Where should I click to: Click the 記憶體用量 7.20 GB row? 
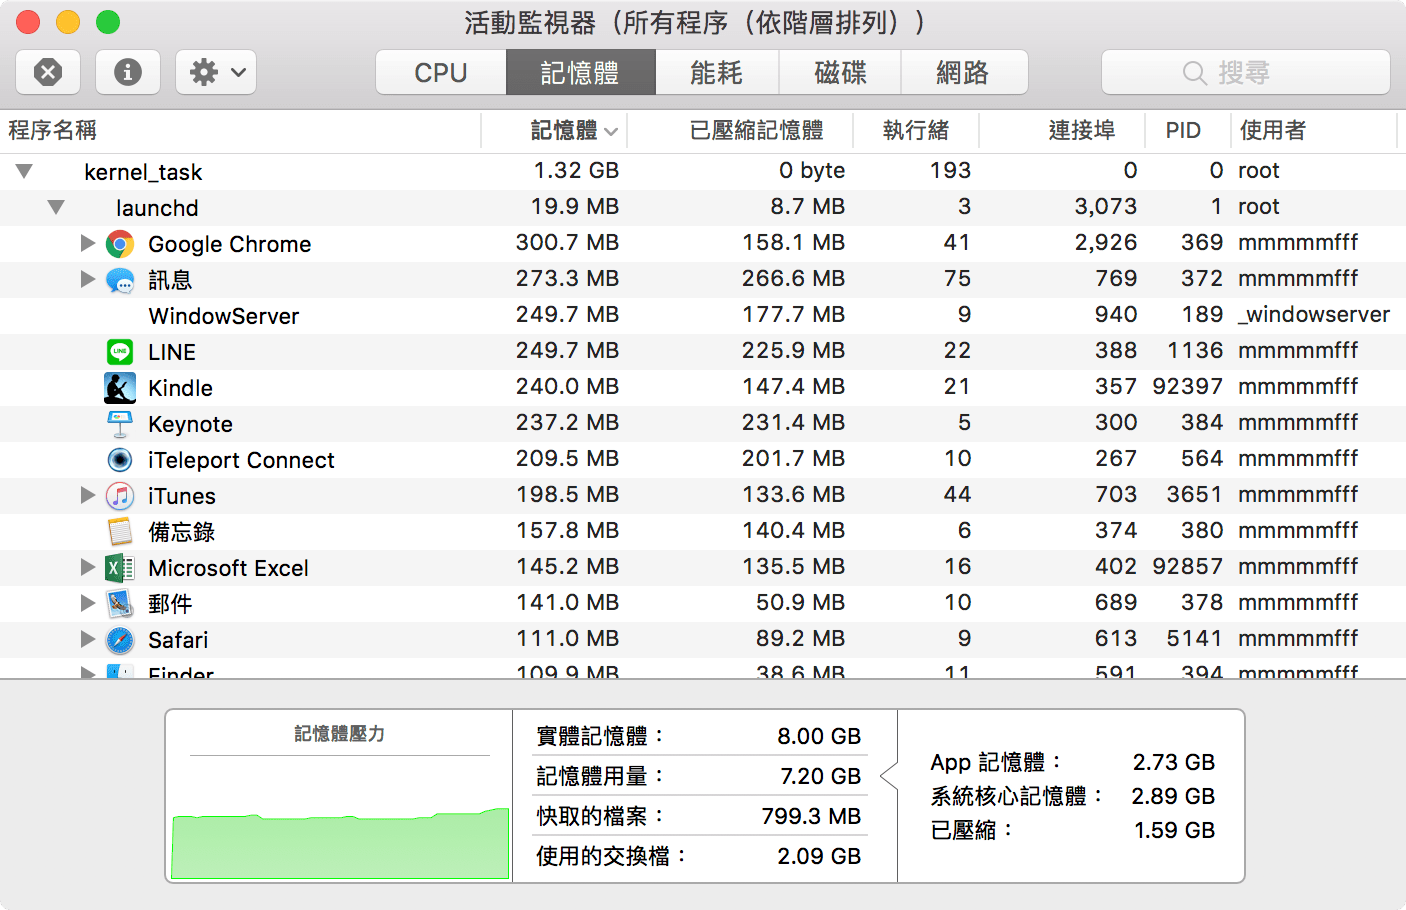(x=699, y=776)
